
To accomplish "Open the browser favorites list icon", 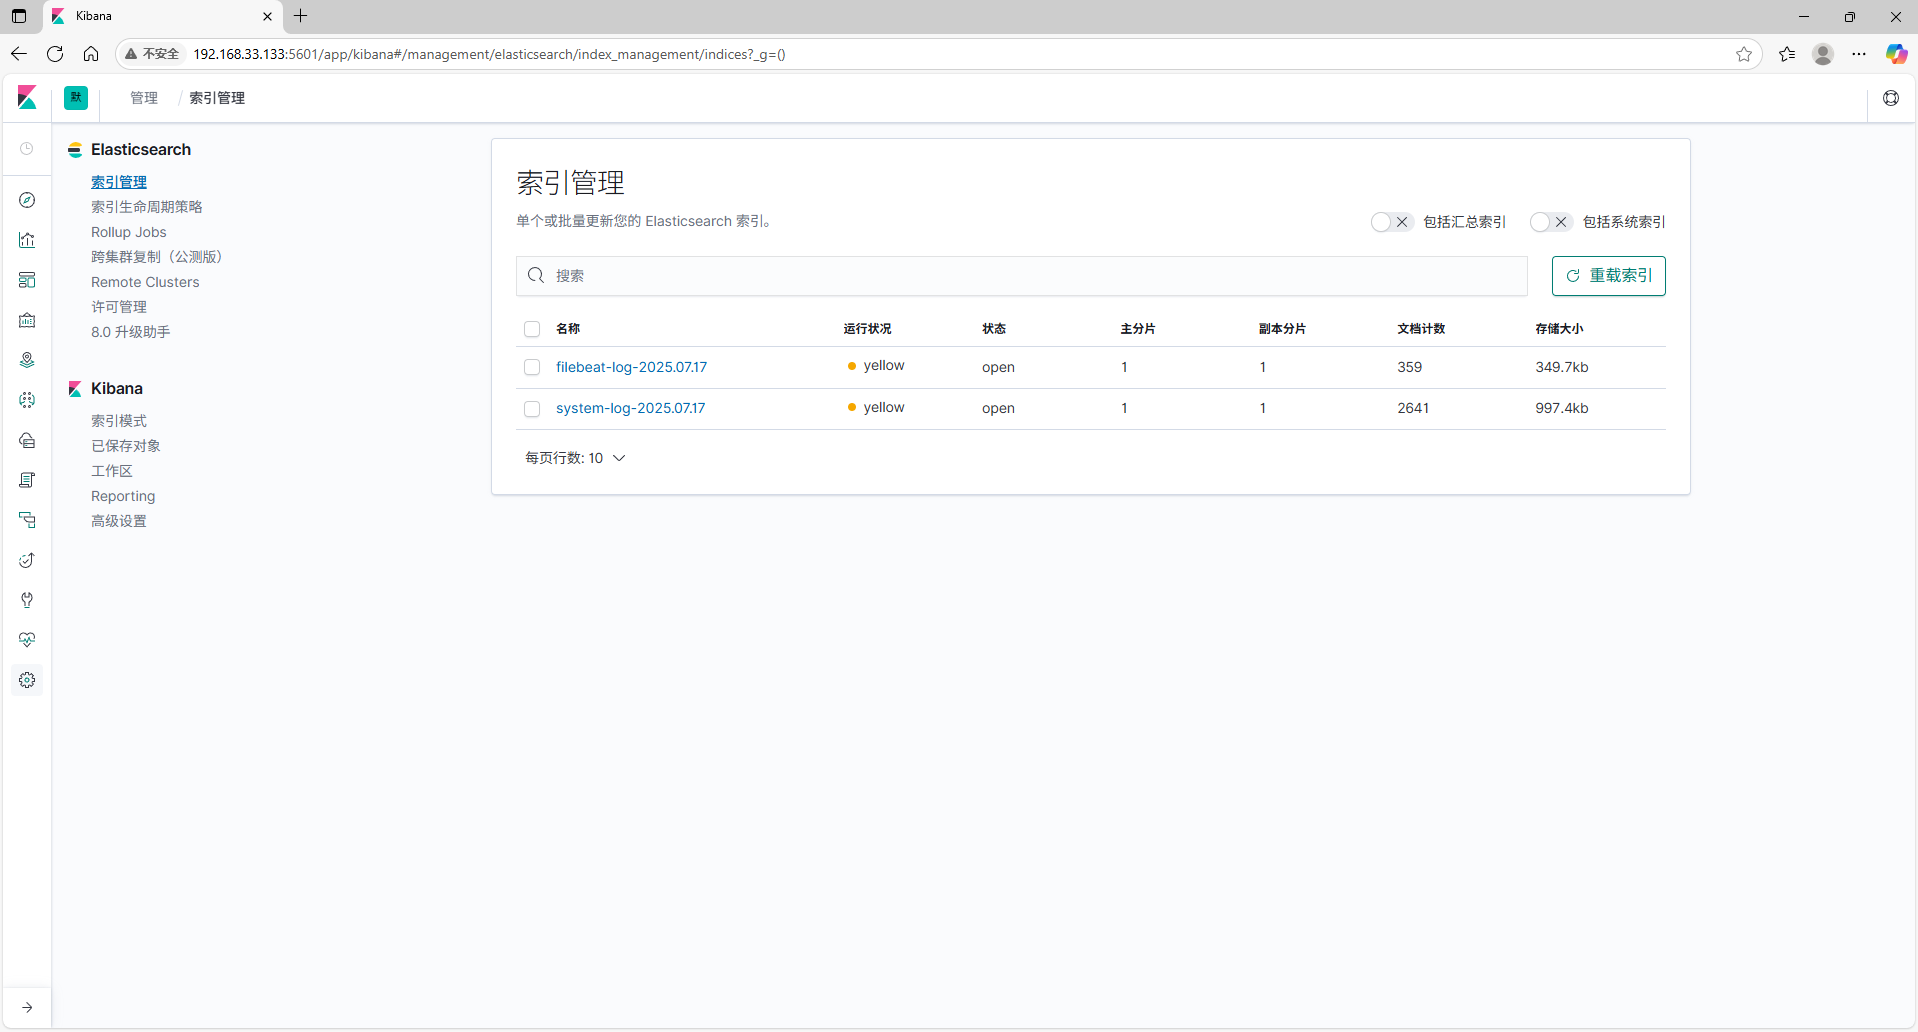I will click(1787, 54).
